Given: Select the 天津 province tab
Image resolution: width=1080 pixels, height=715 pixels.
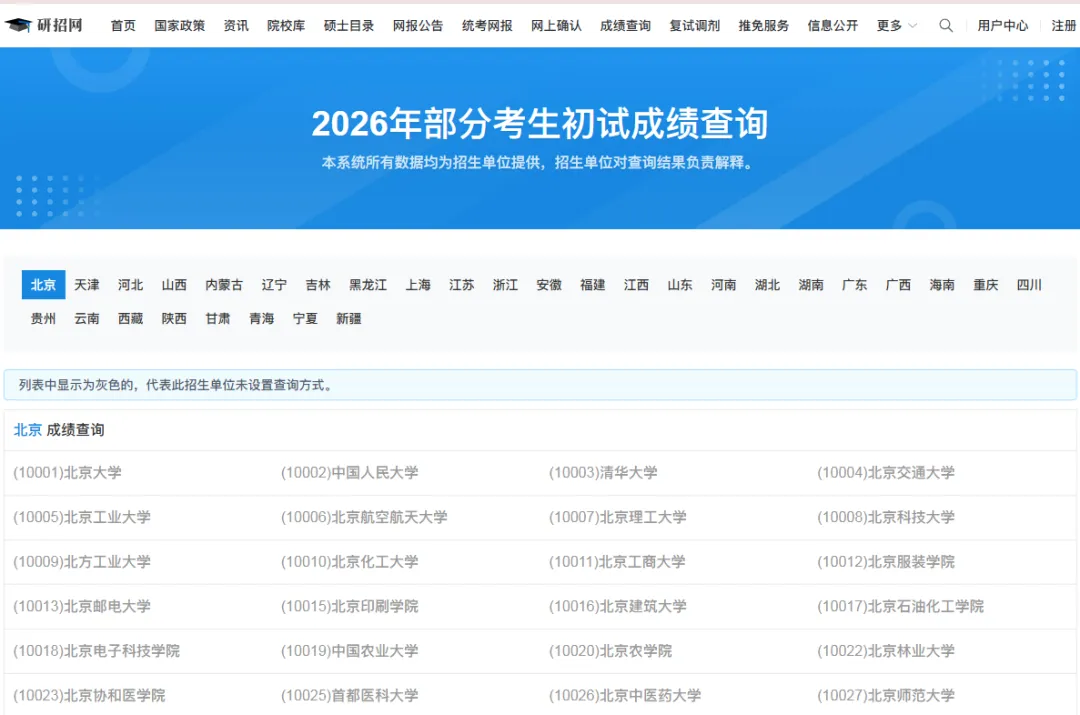Looking at the screenshot, I should click(x=87, y=284).
